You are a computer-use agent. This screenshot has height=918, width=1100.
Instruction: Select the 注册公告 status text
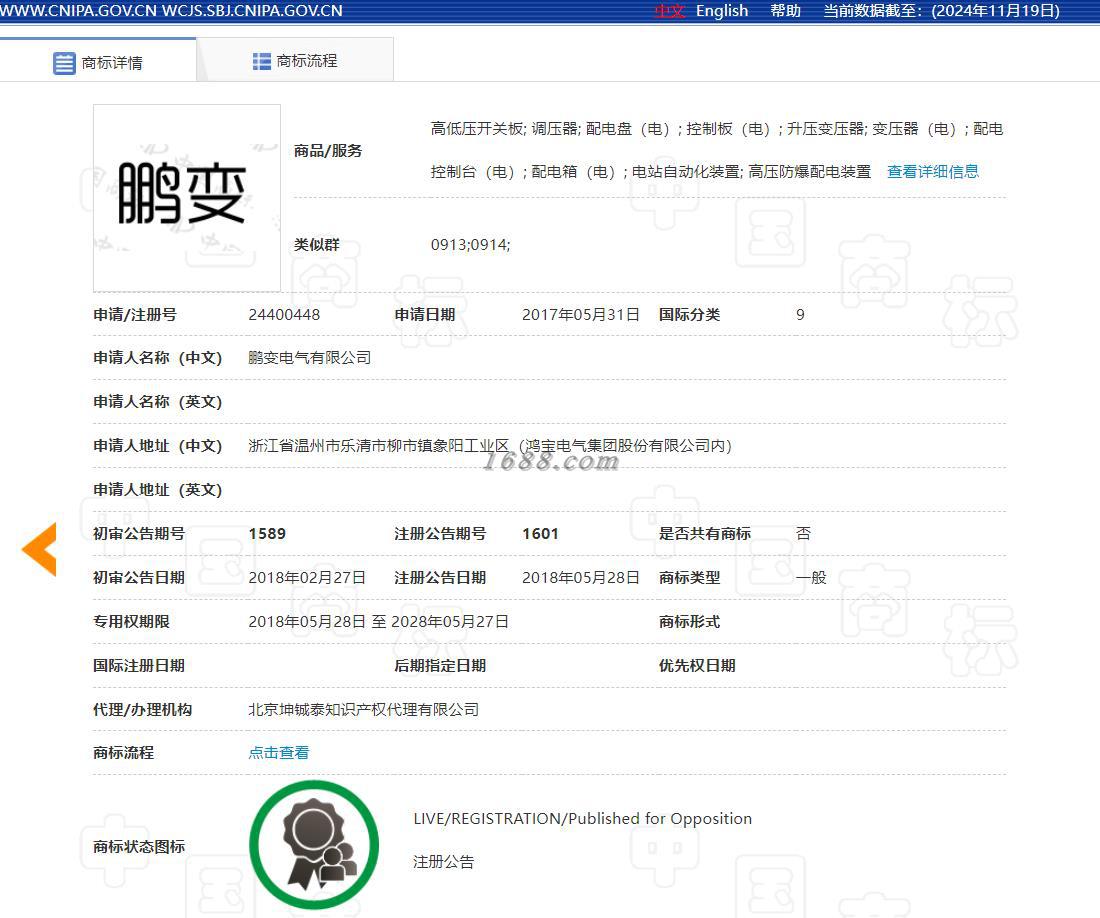tap(443, 862)
